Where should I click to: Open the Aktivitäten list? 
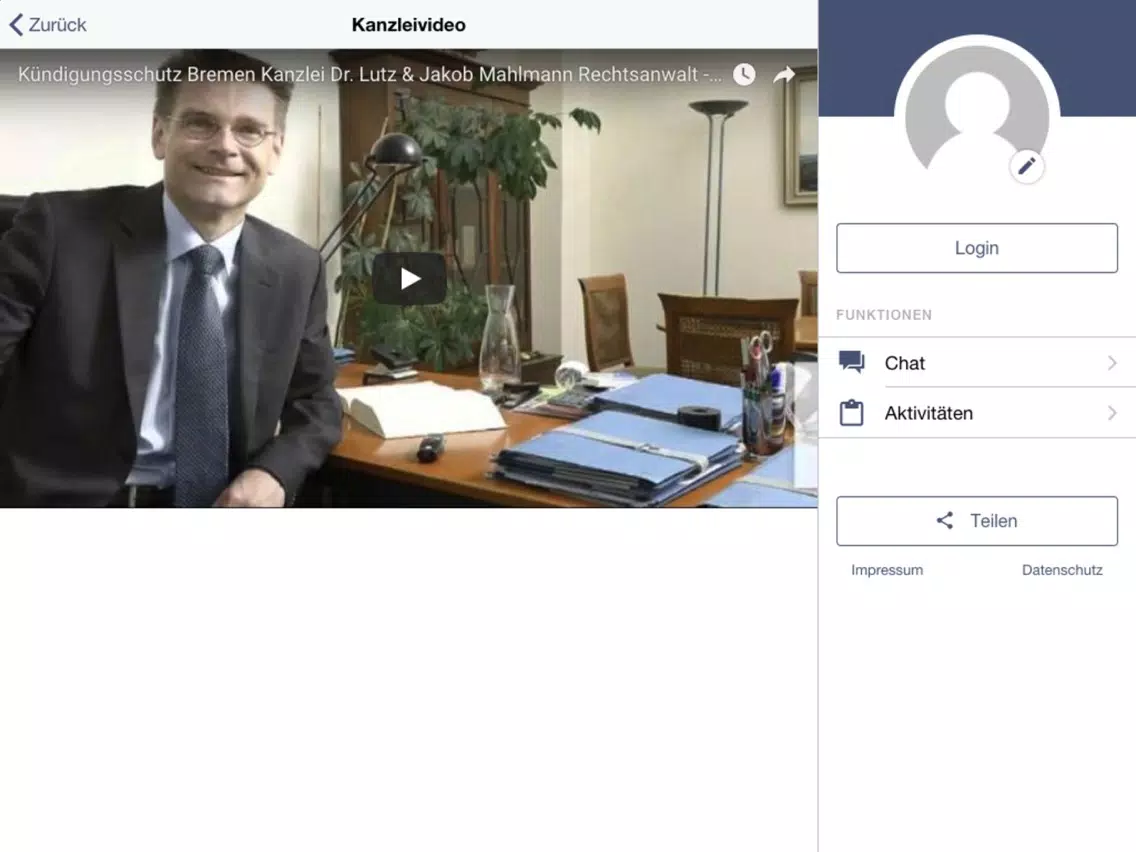point(977,413)
